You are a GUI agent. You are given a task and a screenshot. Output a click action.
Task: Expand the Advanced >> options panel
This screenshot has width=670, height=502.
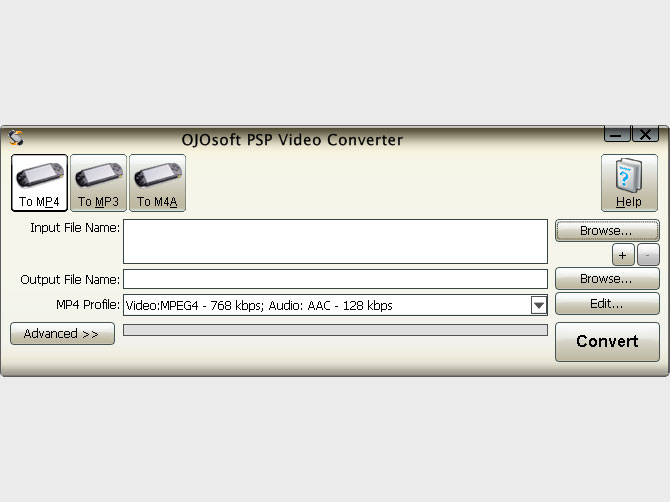click(x=62, y=334)
